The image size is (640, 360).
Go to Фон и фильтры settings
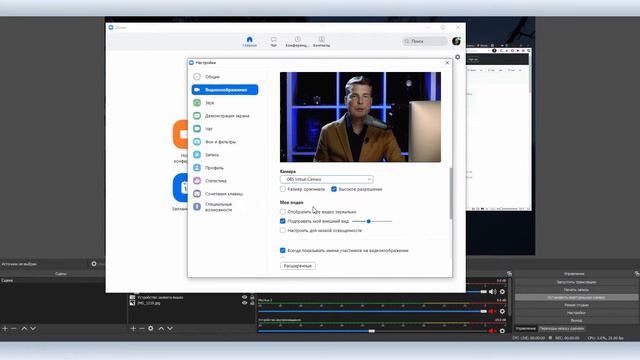tap(224, 142)
